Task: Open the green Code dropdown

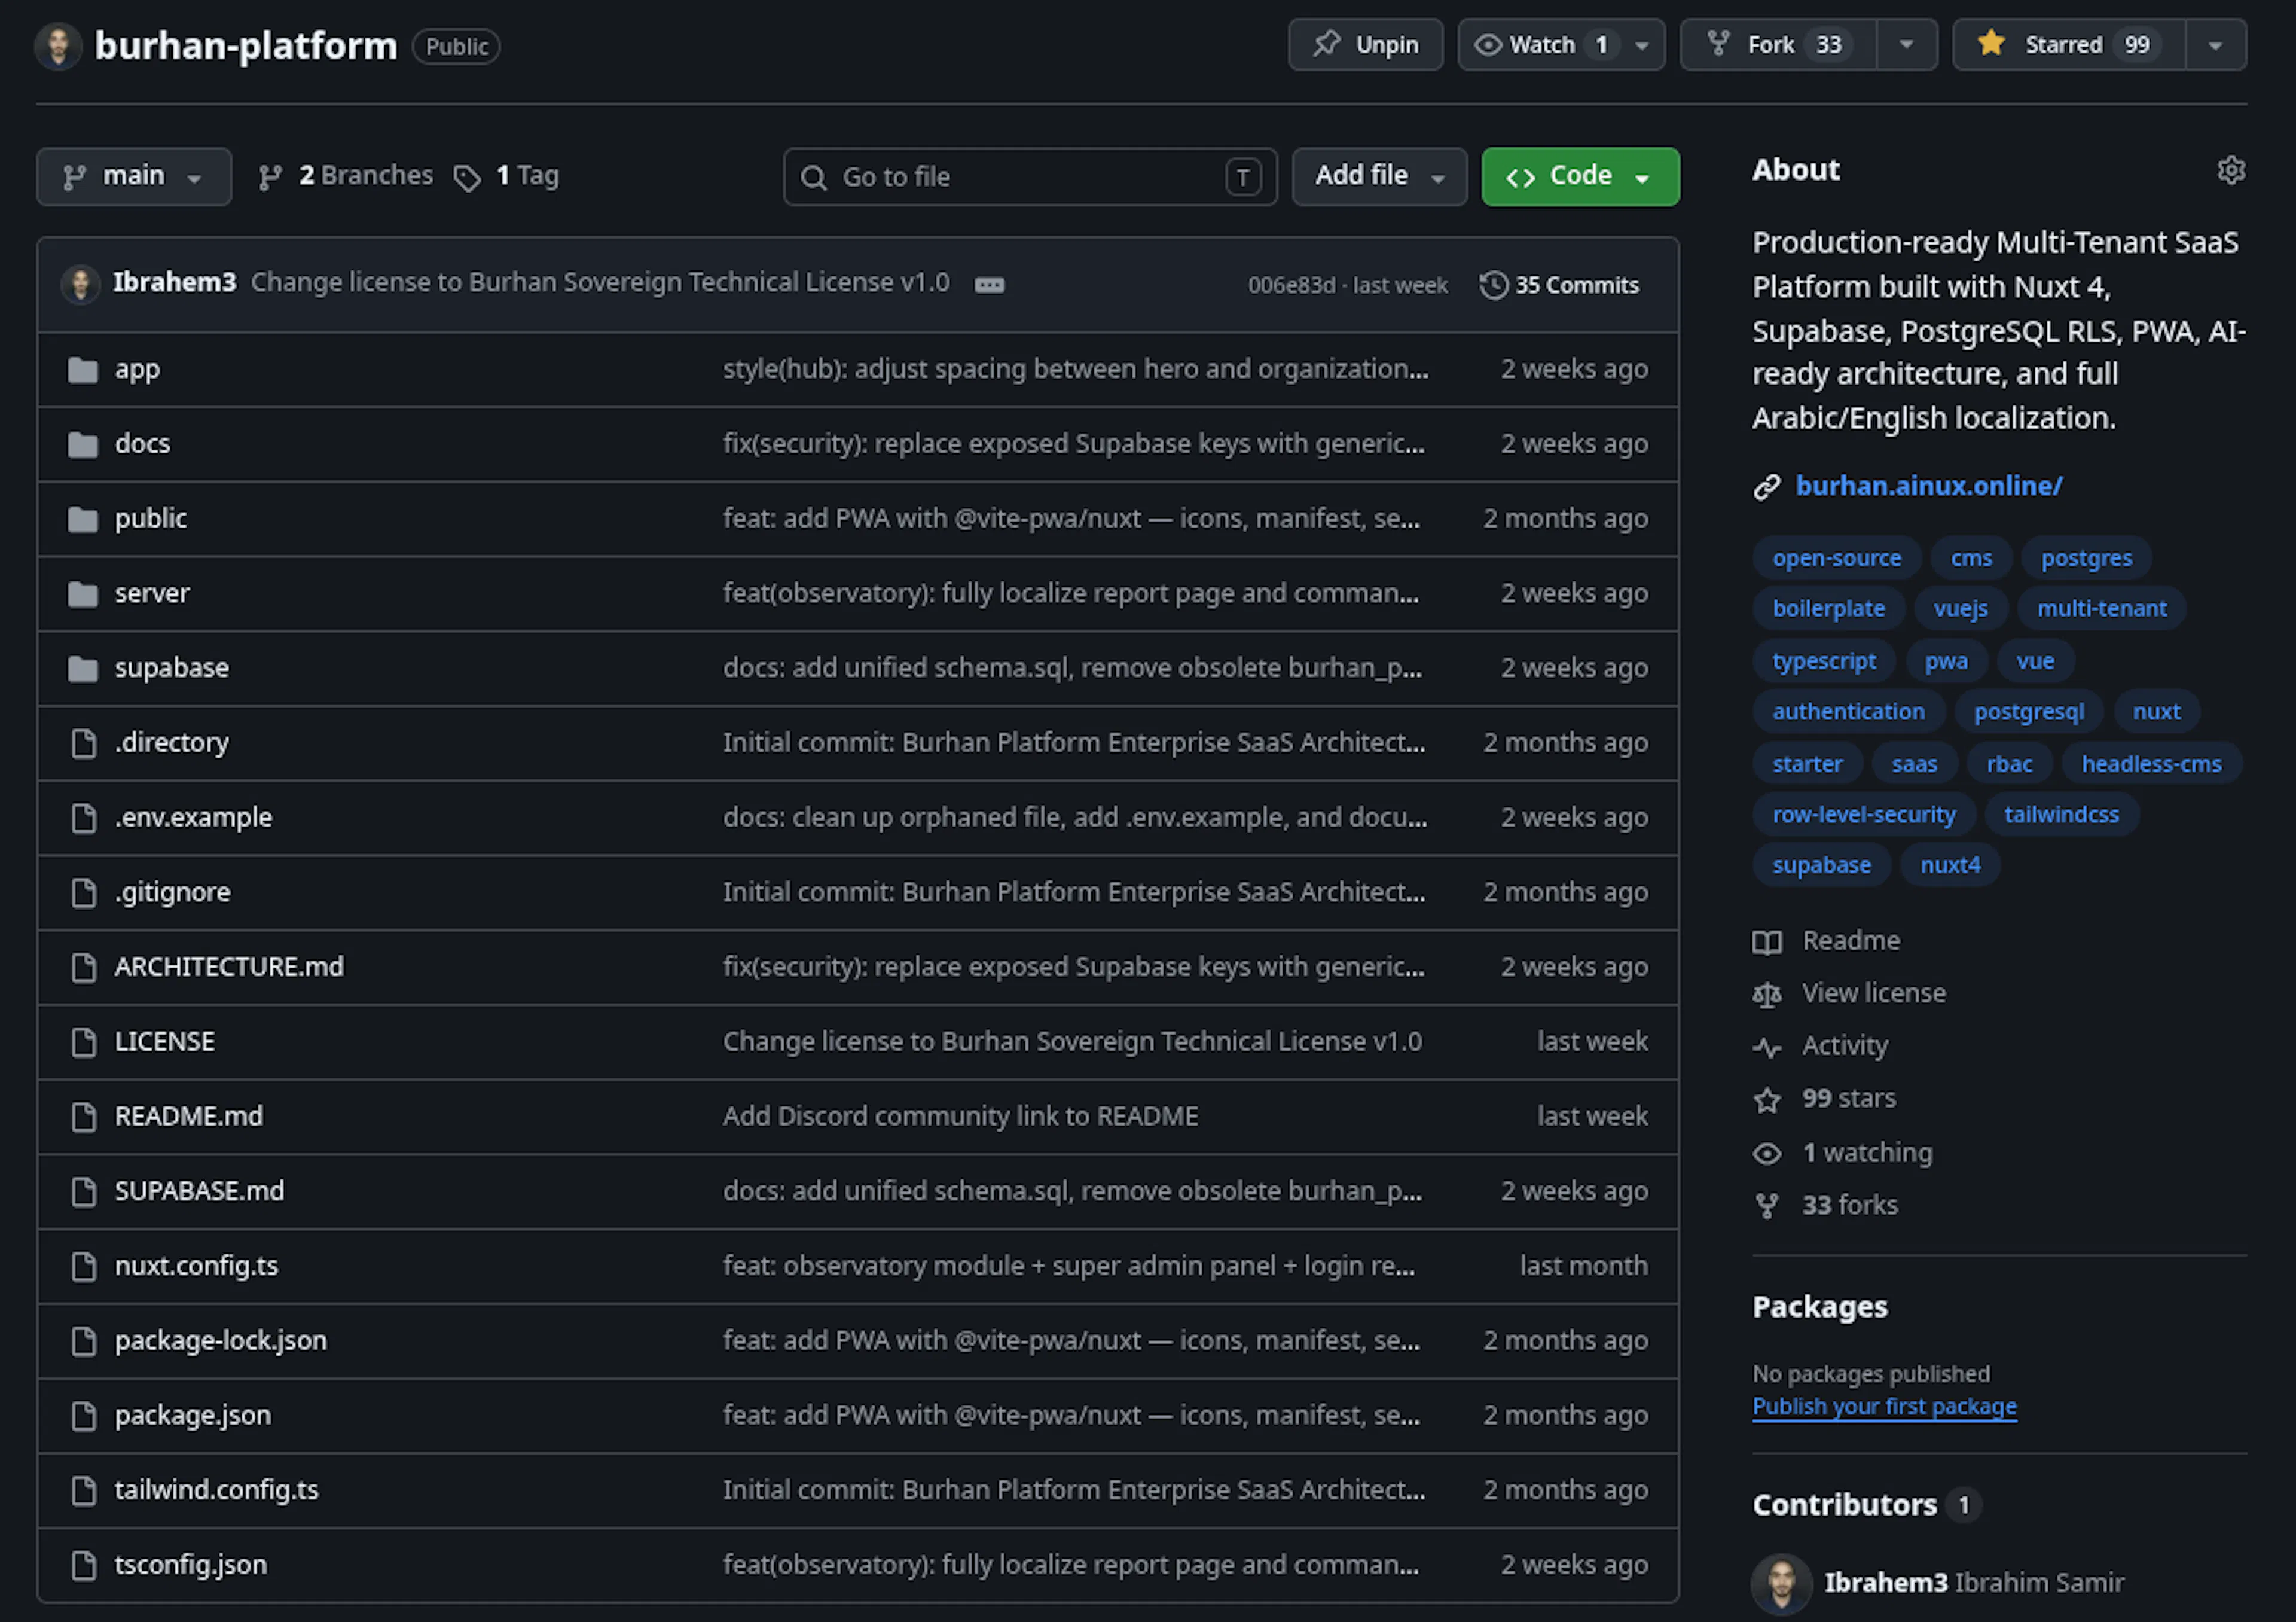Action: [x=1580, y=177]
